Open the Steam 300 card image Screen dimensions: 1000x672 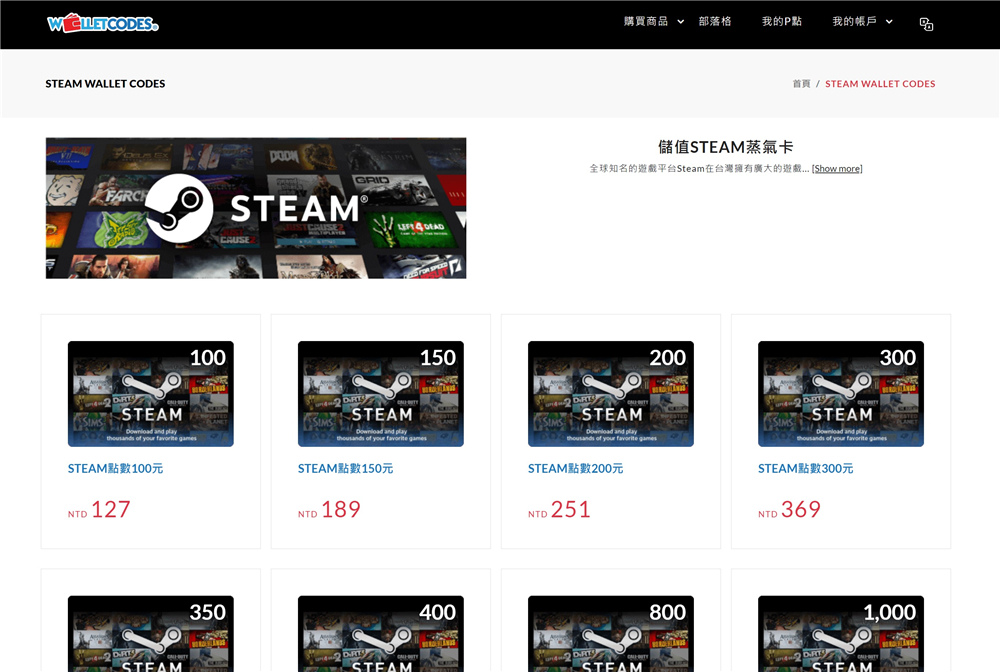coord(841,393)
